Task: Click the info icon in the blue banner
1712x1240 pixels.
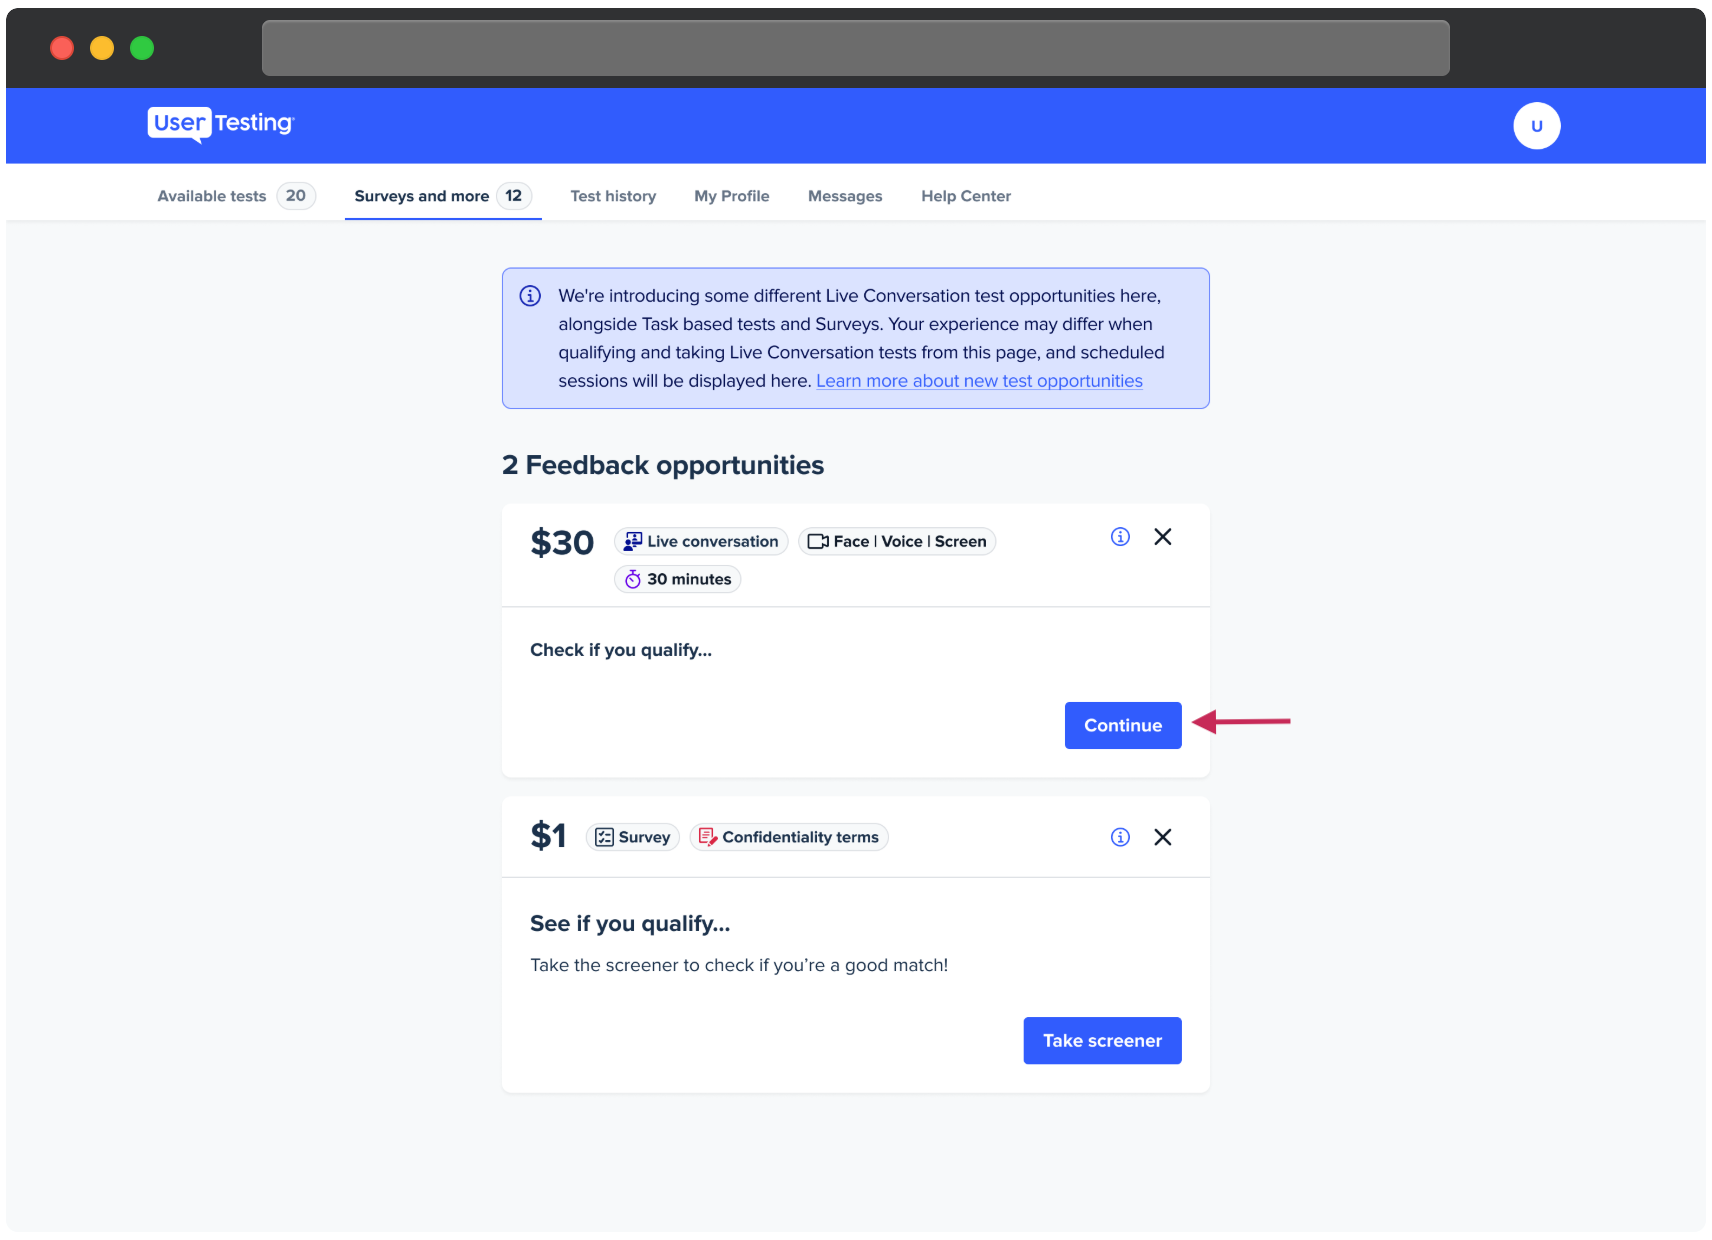Action: click(x=530, y=296)
